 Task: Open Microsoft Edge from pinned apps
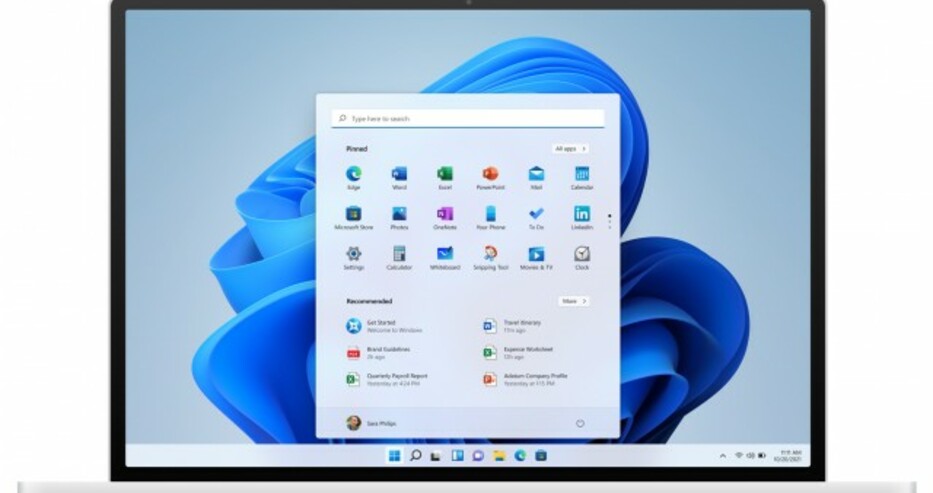353,175
